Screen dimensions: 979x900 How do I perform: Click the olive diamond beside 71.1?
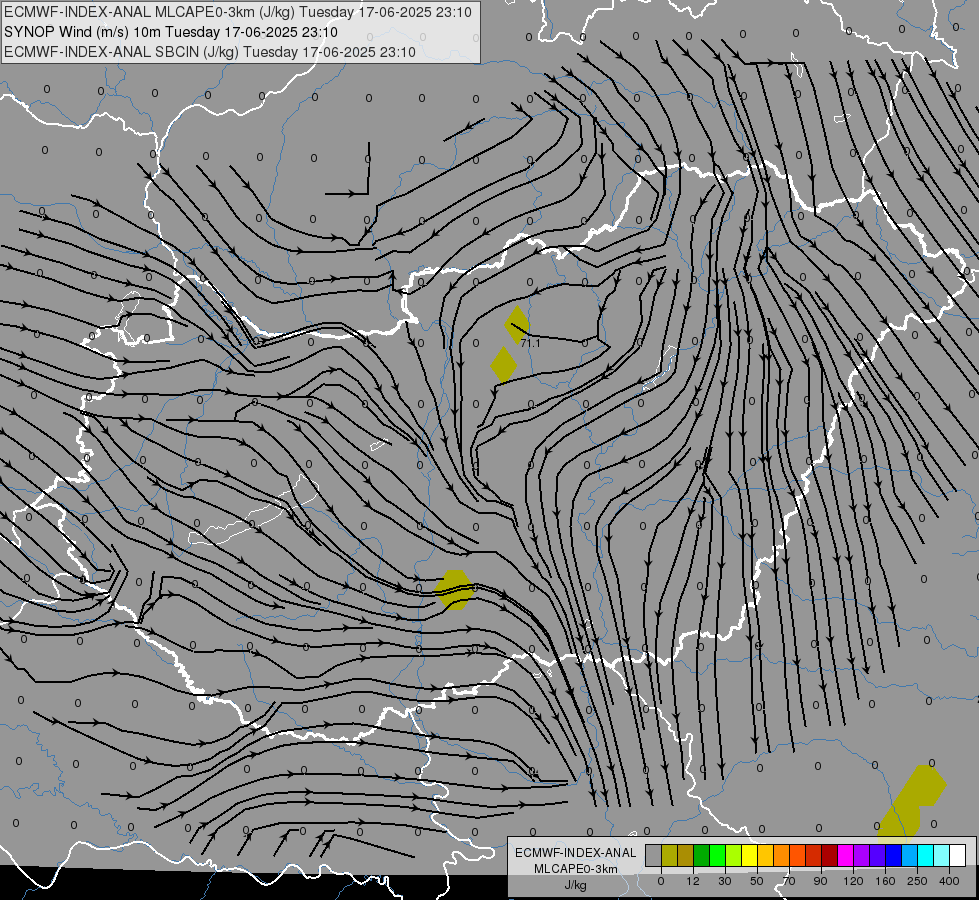(517, 325)
